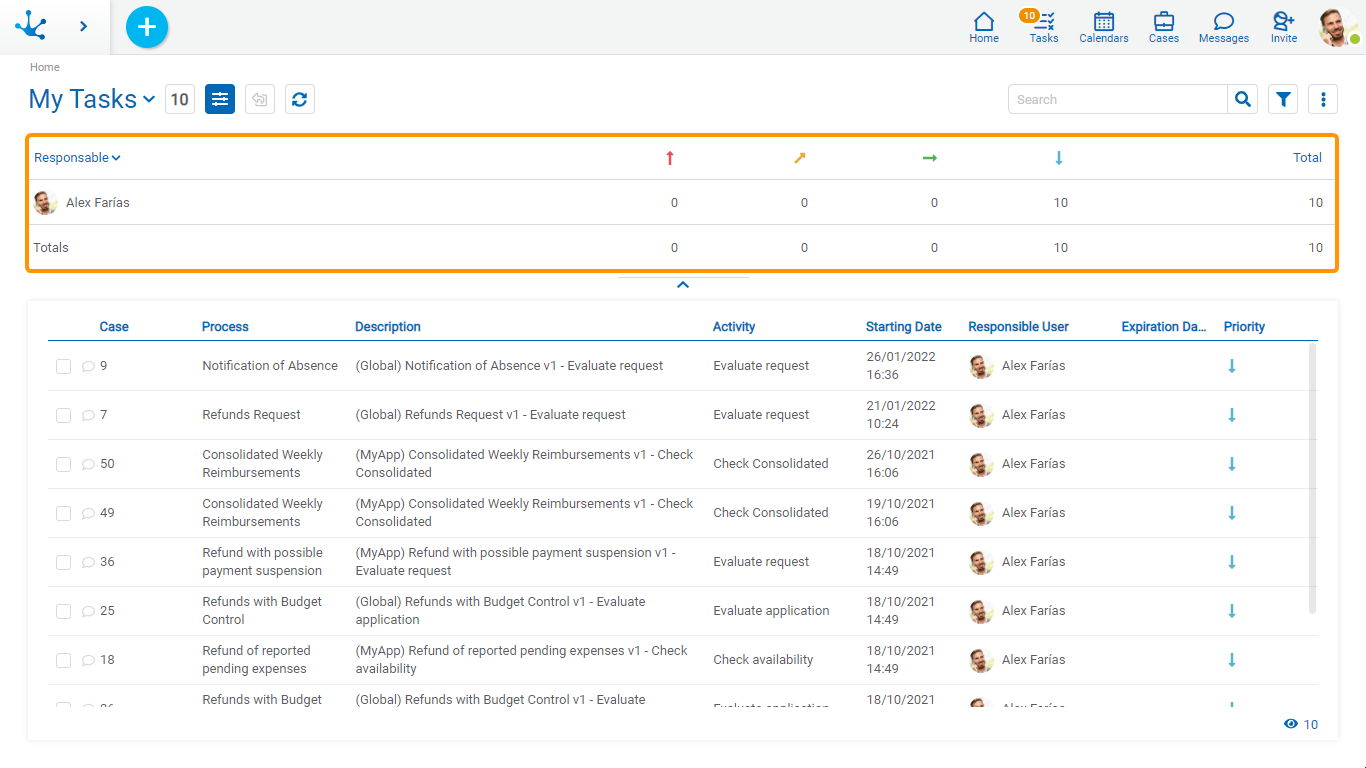Collapse the summary panel with up chevron
The width and height of the screenshot is (1366, 768).
pyautogui.click(x=683, y=285)
